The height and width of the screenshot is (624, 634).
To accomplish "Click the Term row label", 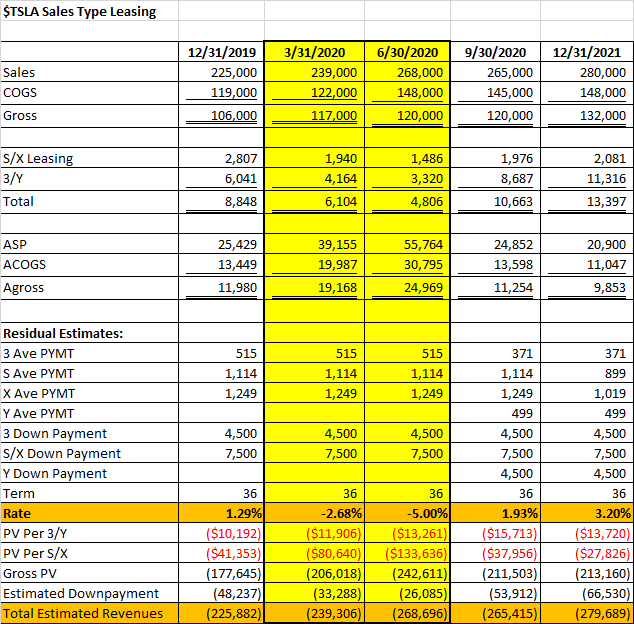I will coord(19,494).
